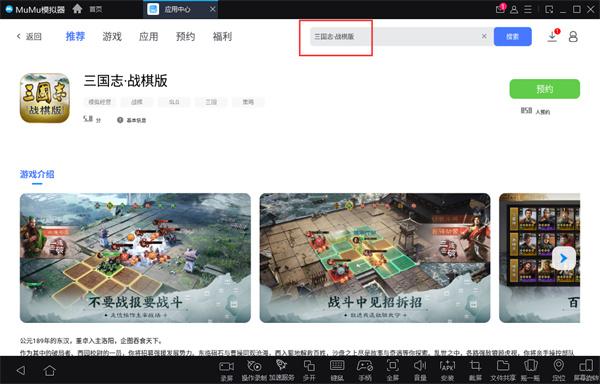Viewport: 600px width, 384px height.
Task: Switch to 福利 tab
Action: (222, 36)
